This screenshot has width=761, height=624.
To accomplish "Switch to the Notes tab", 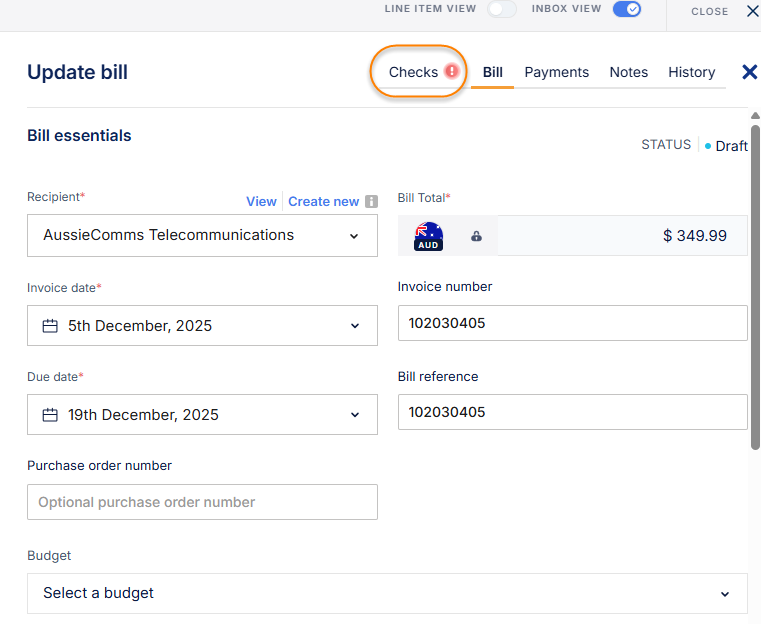I will pyautogui.click(x=628, y=72).
